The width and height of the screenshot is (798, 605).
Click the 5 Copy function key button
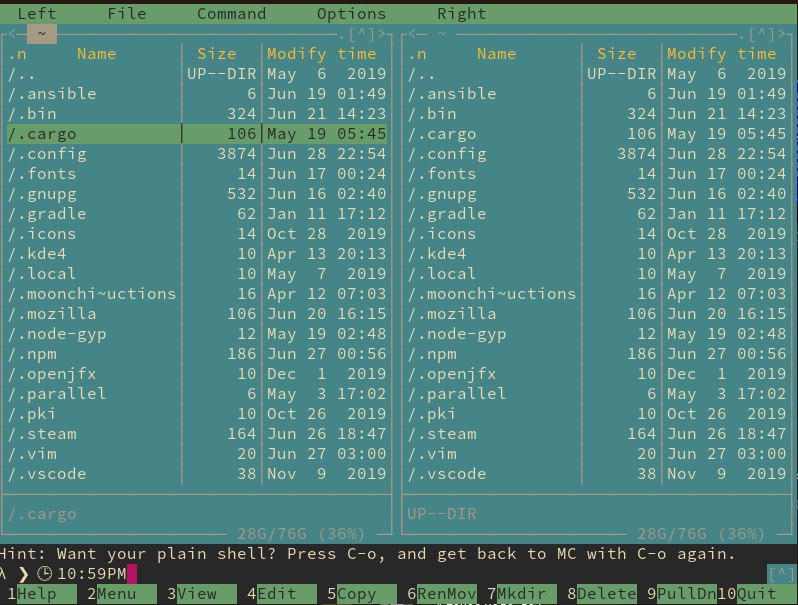[x=361, y=594]
